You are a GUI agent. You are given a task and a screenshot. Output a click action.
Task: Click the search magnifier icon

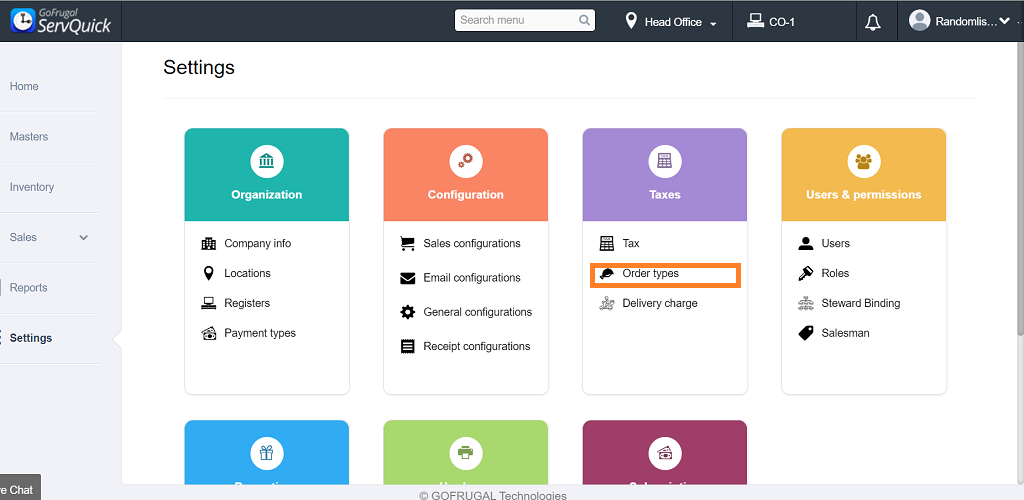click(585, 20)
